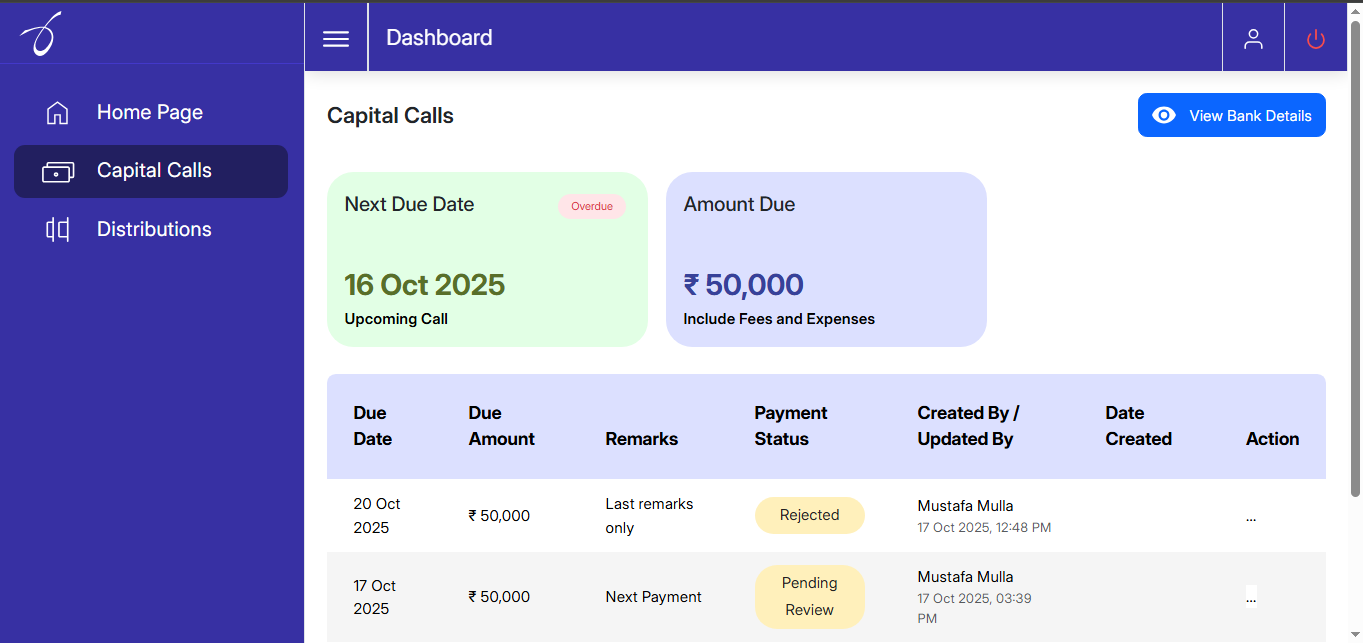Click the Home Page house icon
Screen dimensions: 1363x643
point(58,113)
